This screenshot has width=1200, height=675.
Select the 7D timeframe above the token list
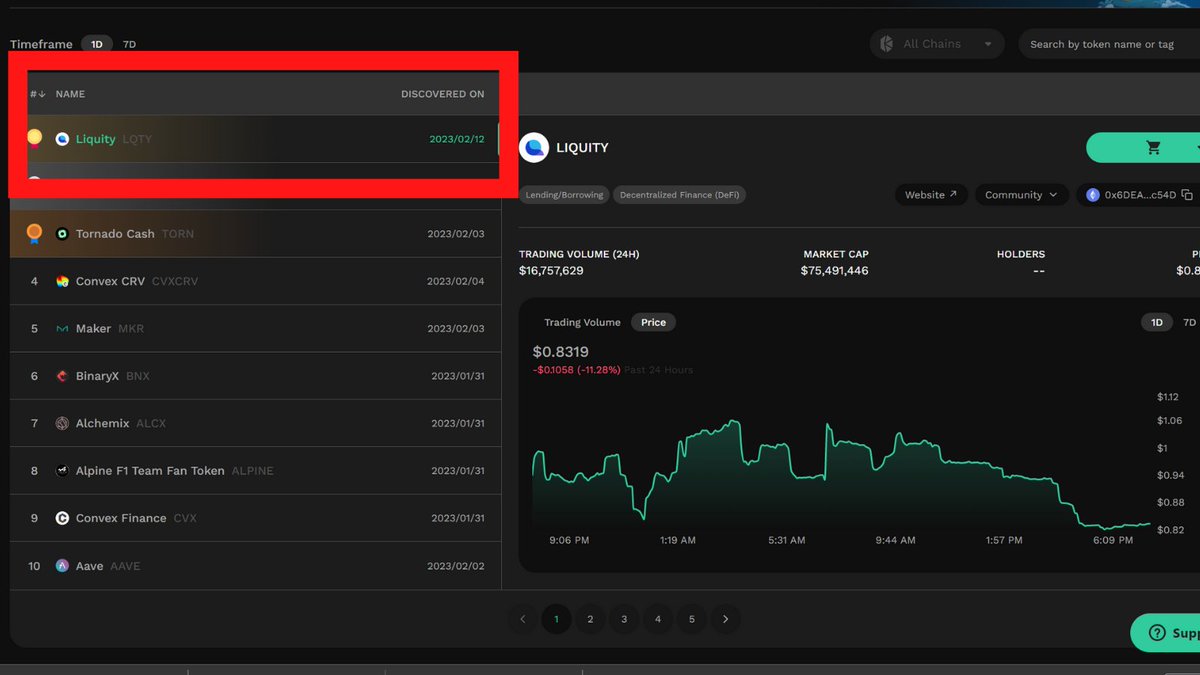point(130,44)
